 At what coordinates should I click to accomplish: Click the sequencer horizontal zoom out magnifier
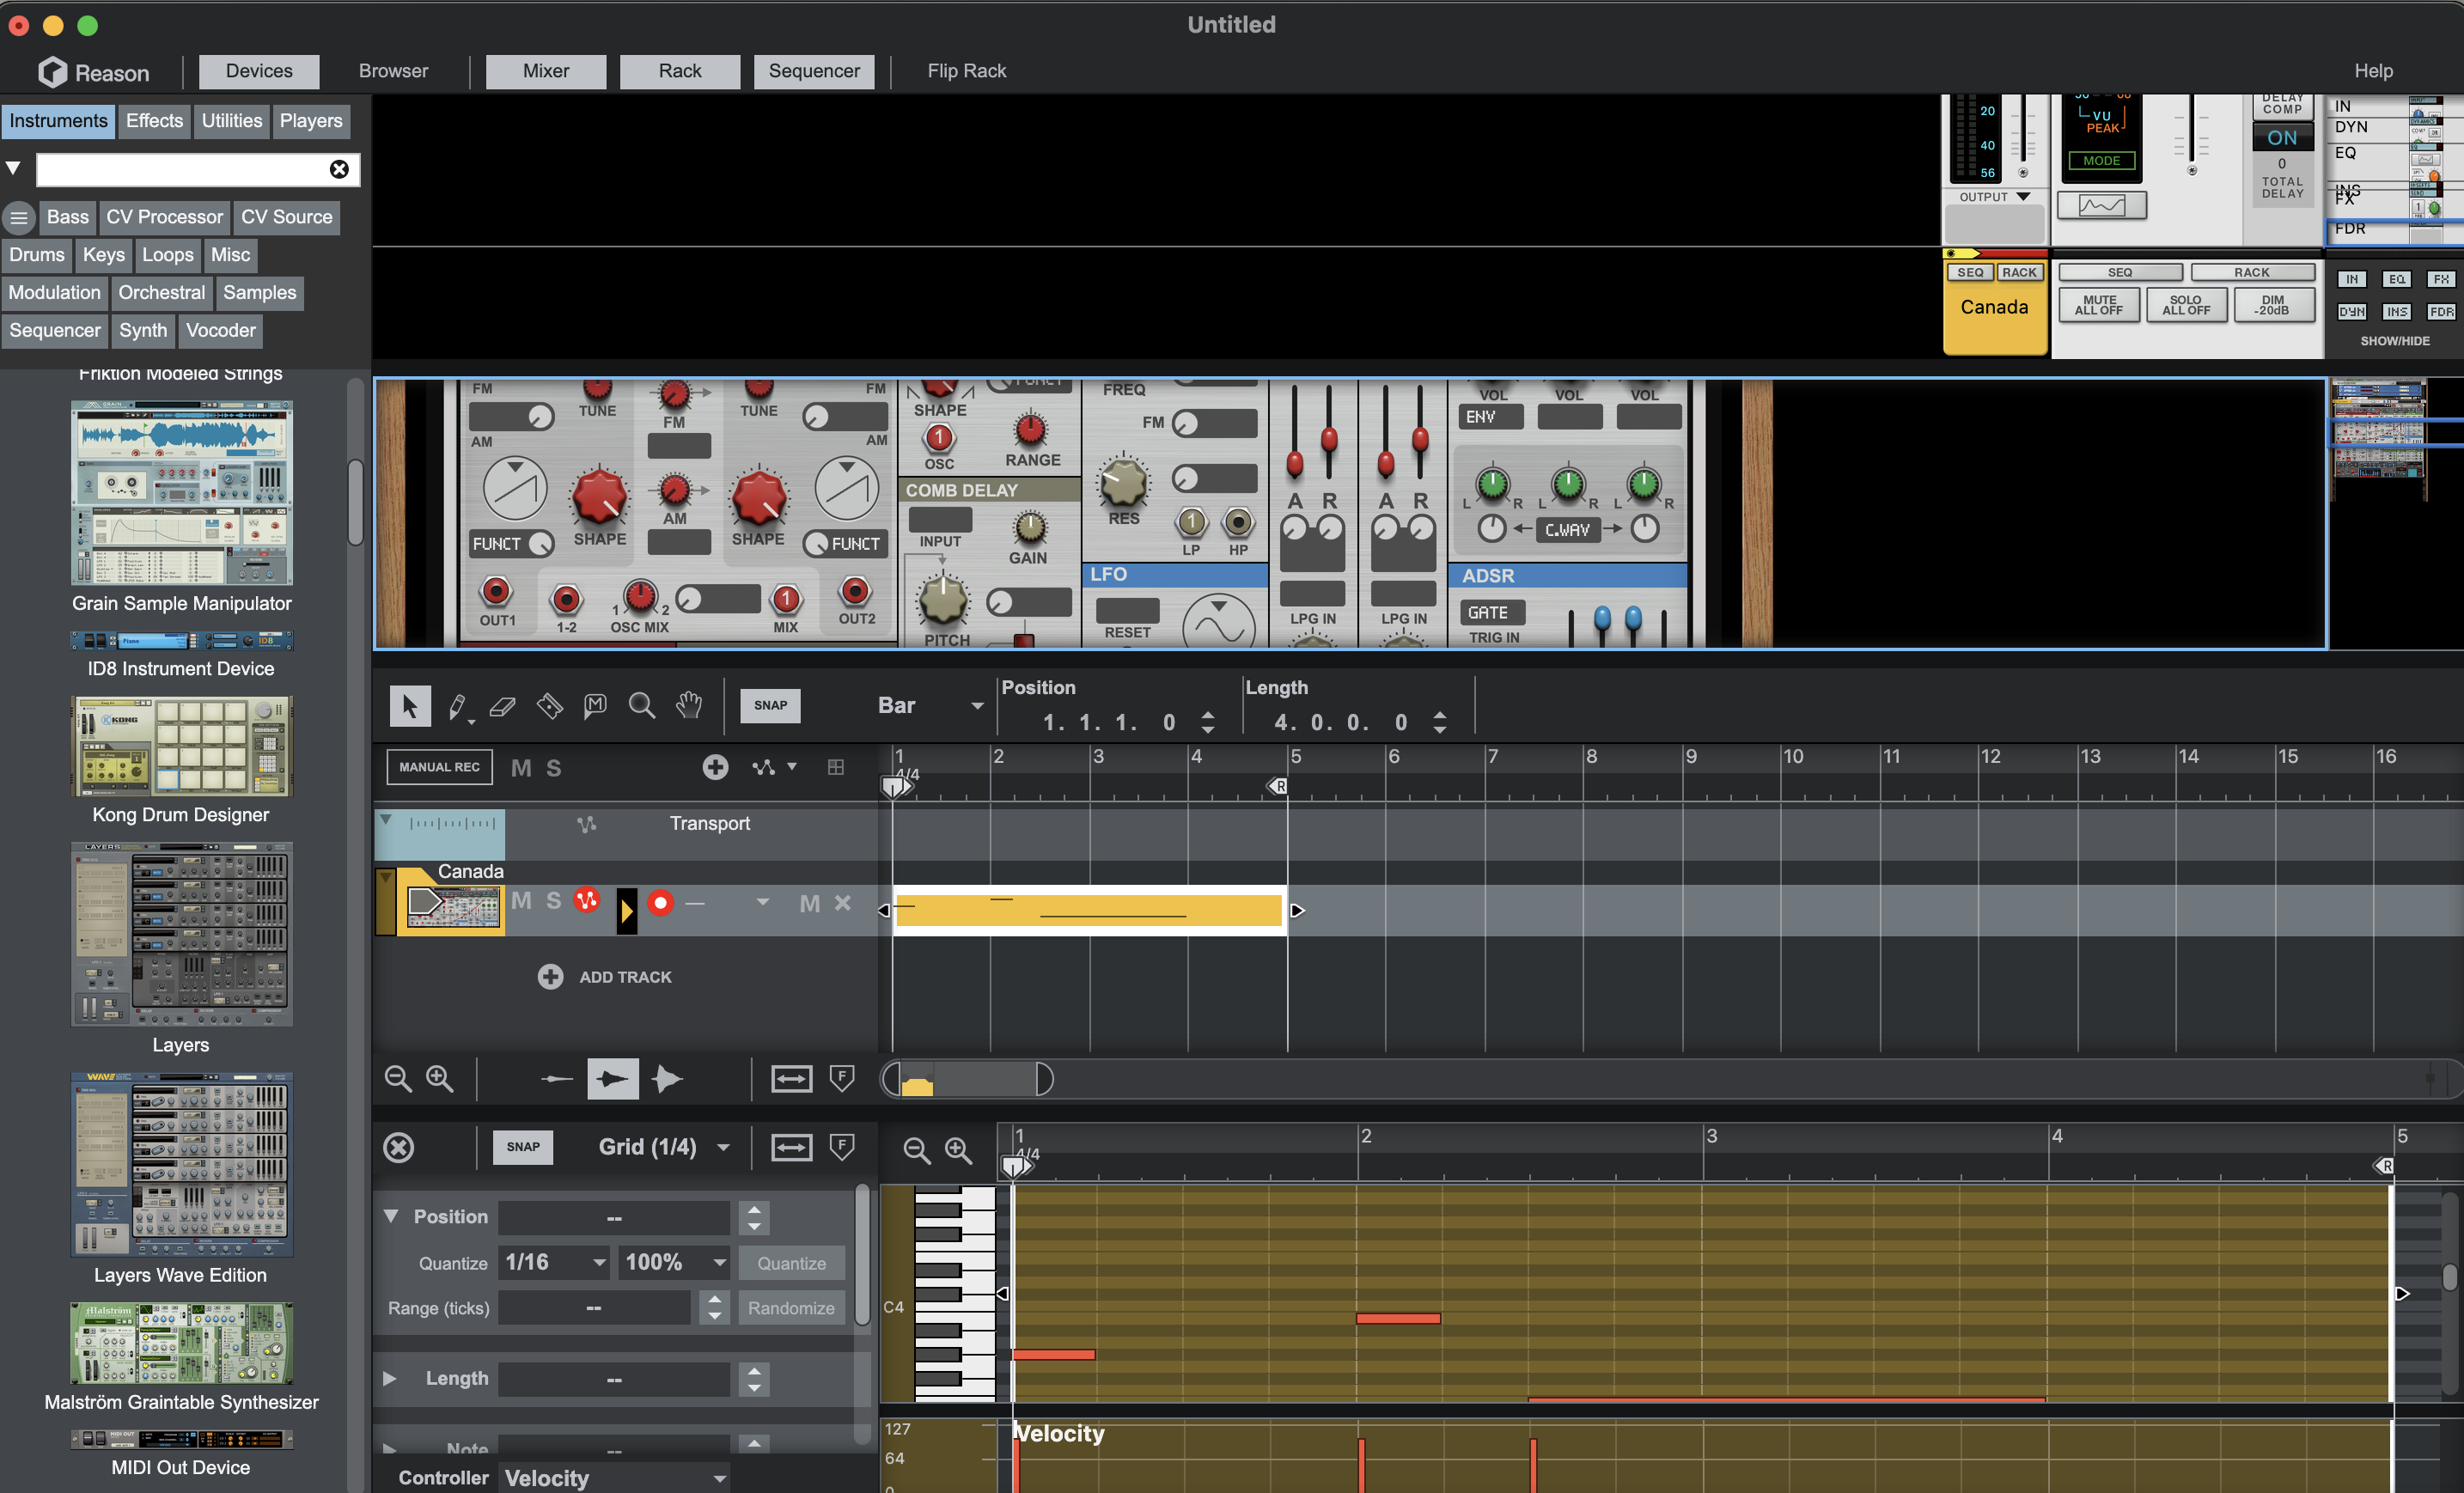click(398, 1078)
